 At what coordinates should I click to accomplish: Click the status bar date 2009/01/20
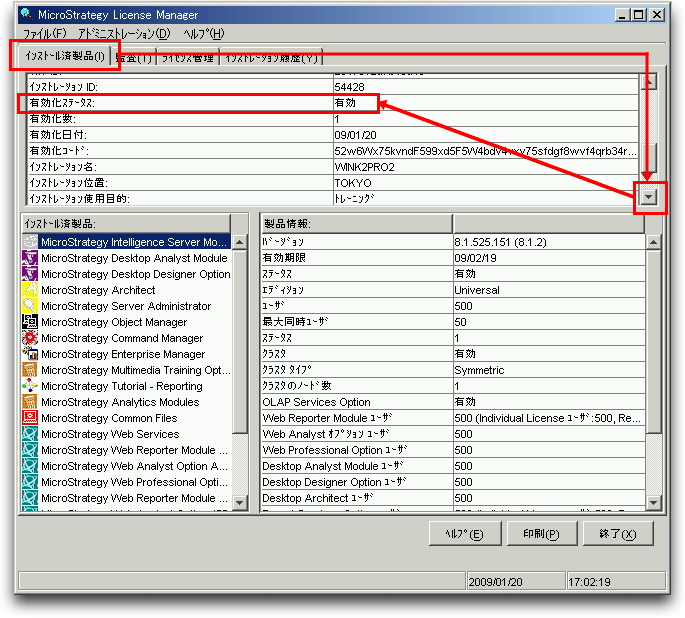[x=495, y=582]
